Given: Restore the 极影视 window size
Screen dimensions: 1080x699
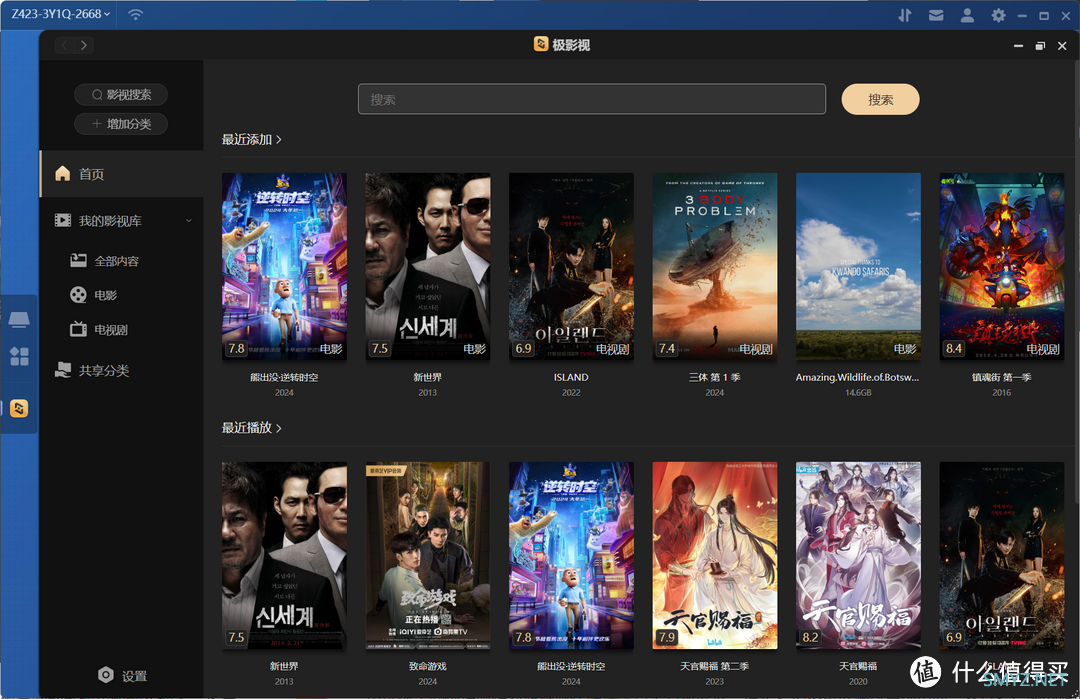Looking at the screenshot, I should [1040, 45].
